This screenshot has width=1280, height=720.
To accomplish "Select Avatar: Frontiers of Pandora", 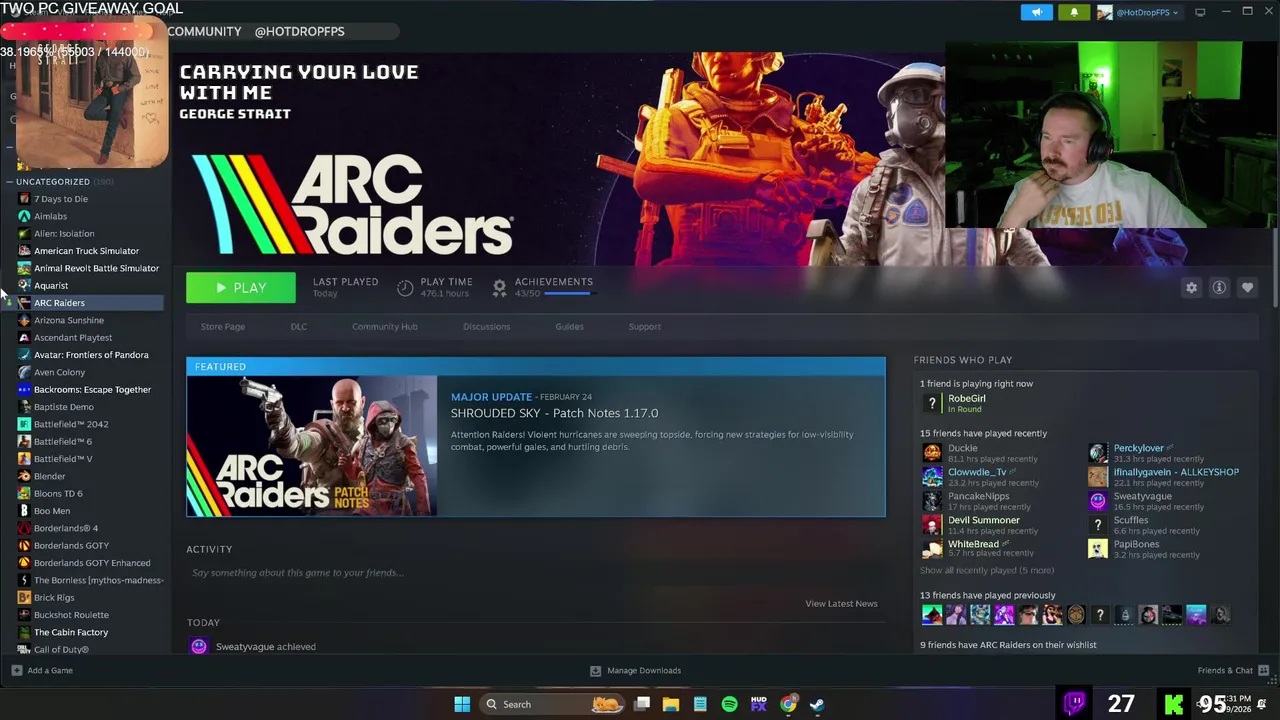I will point(90,355).
